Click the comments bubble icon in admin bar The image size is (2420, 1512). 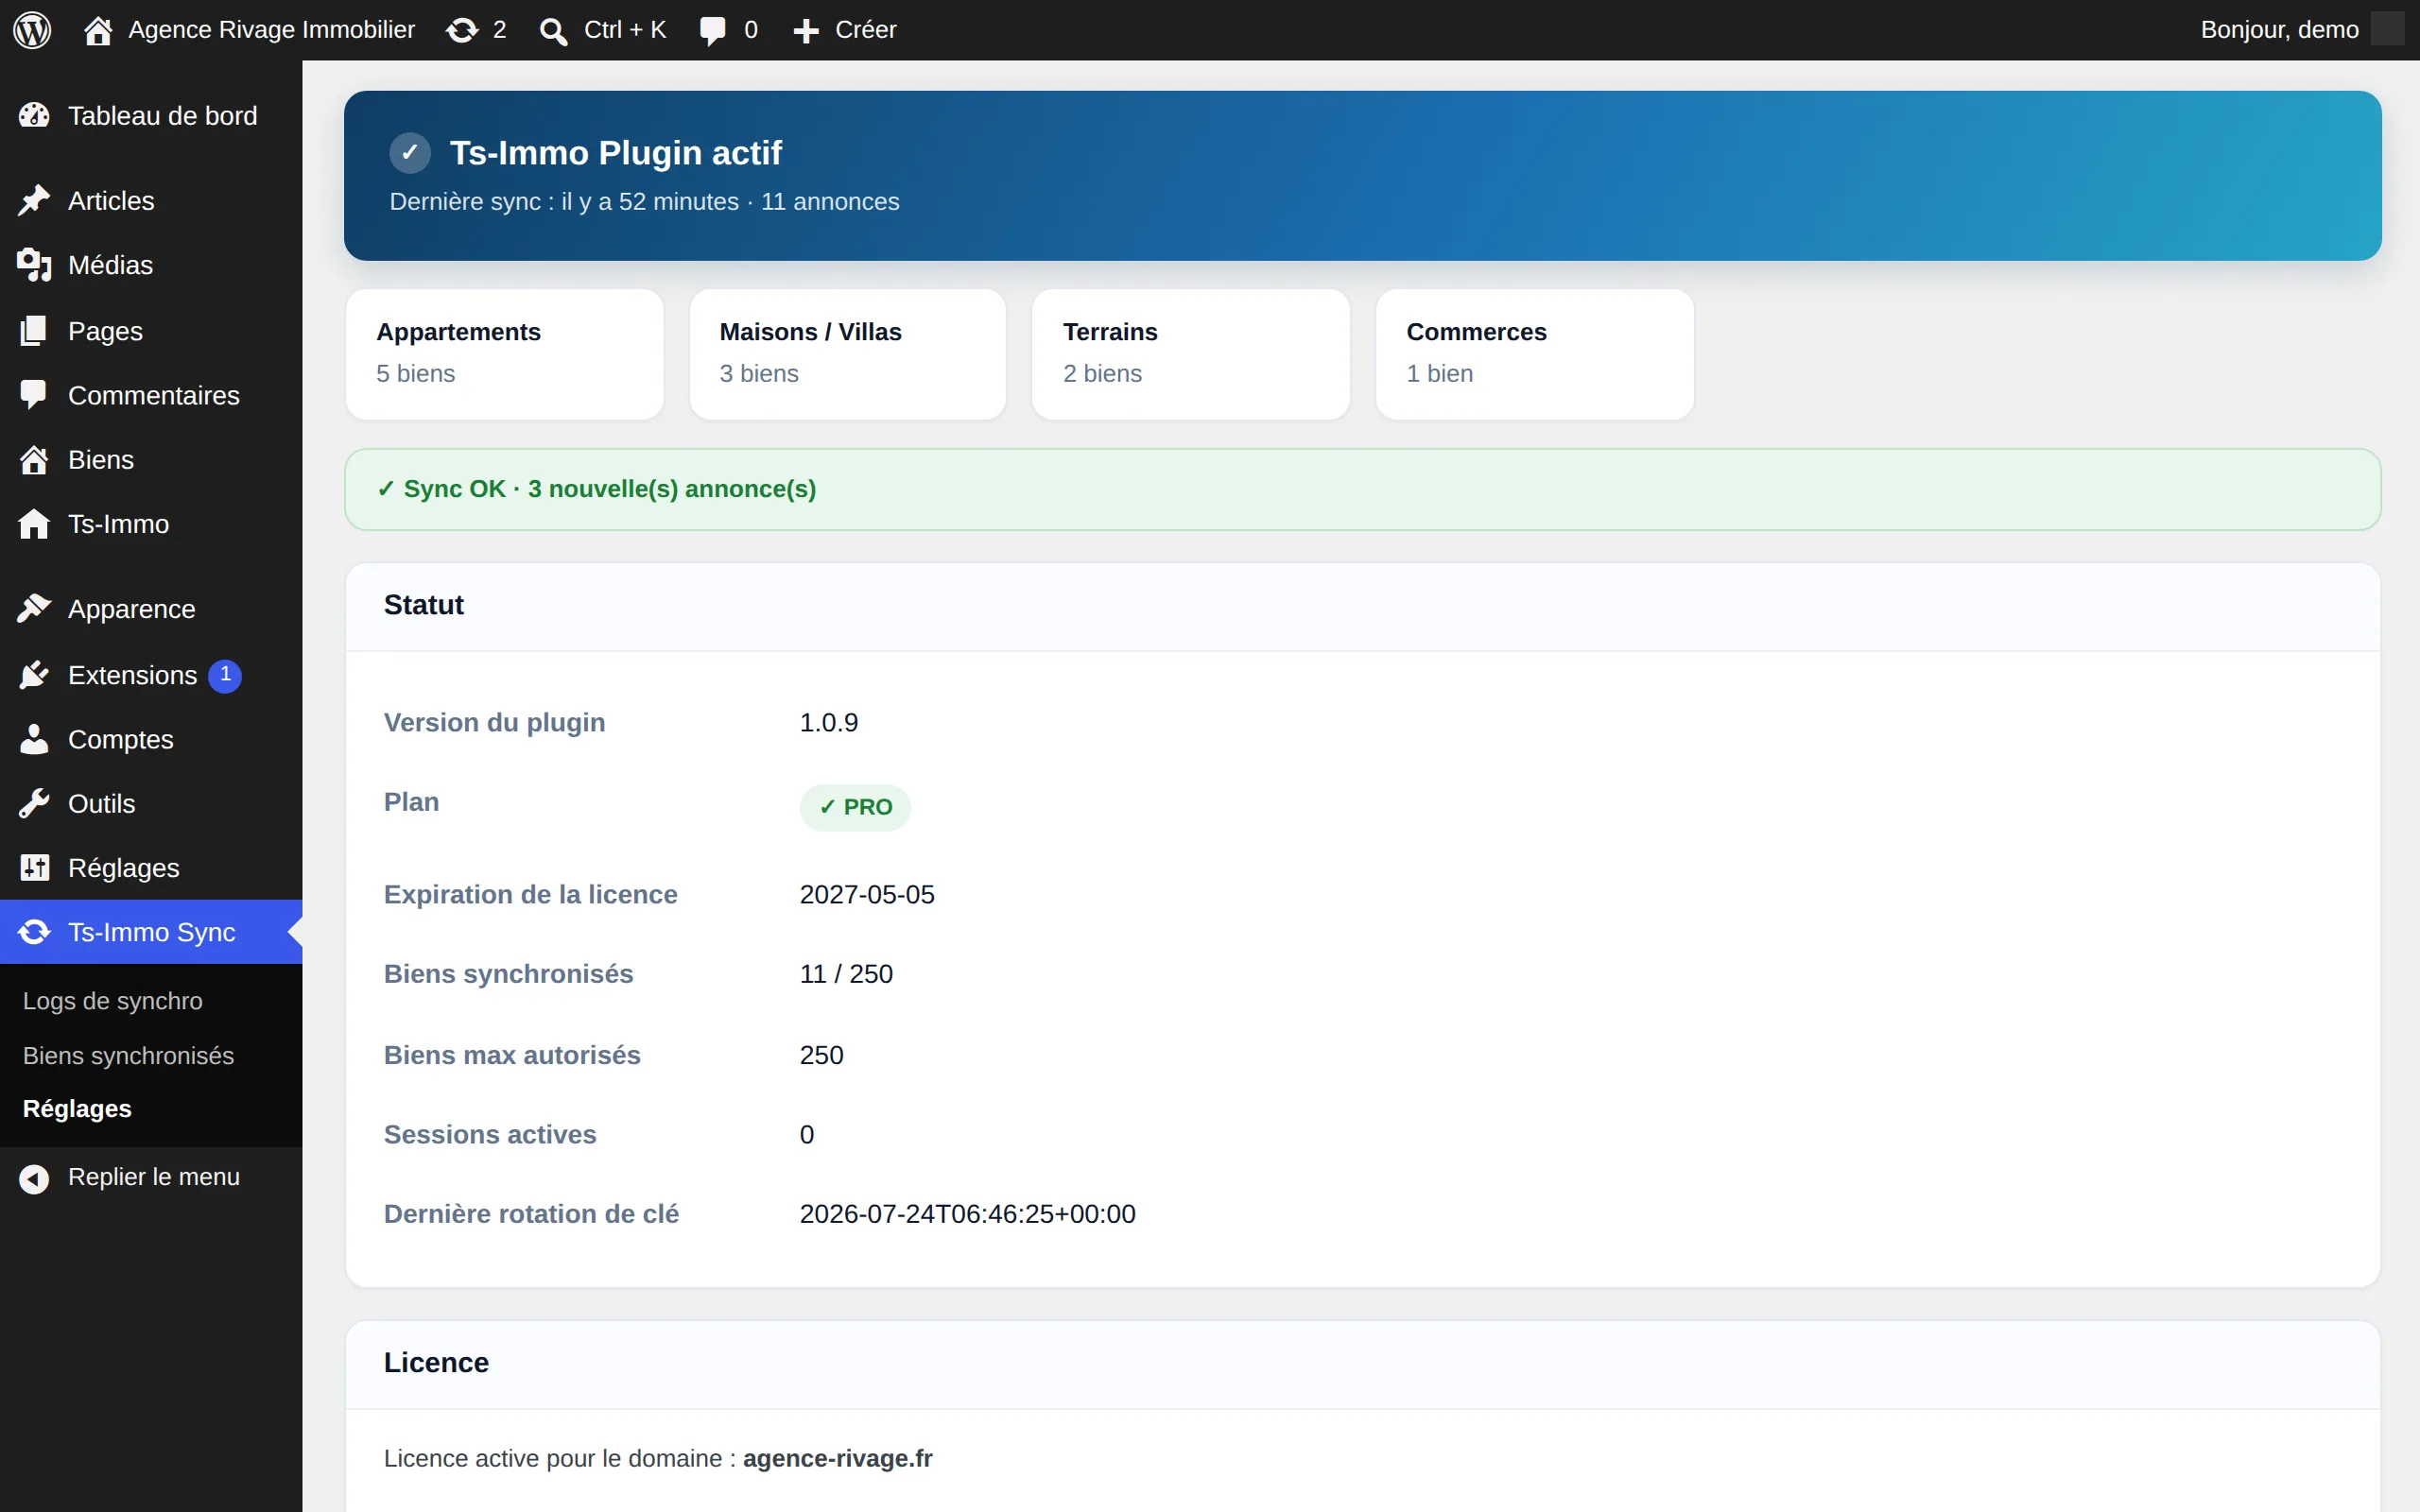pyautogui.click(x=713, y=31)
